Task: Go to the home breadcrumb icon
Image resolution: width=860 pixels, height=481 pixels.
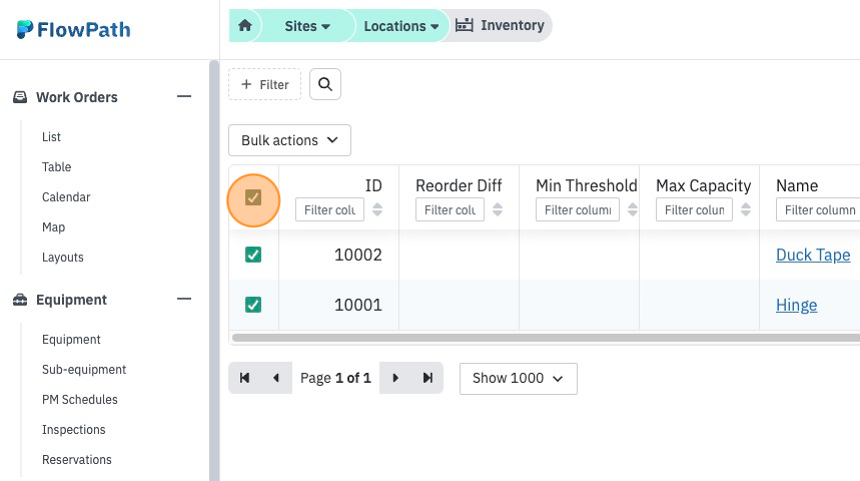Action: (245, 25)
